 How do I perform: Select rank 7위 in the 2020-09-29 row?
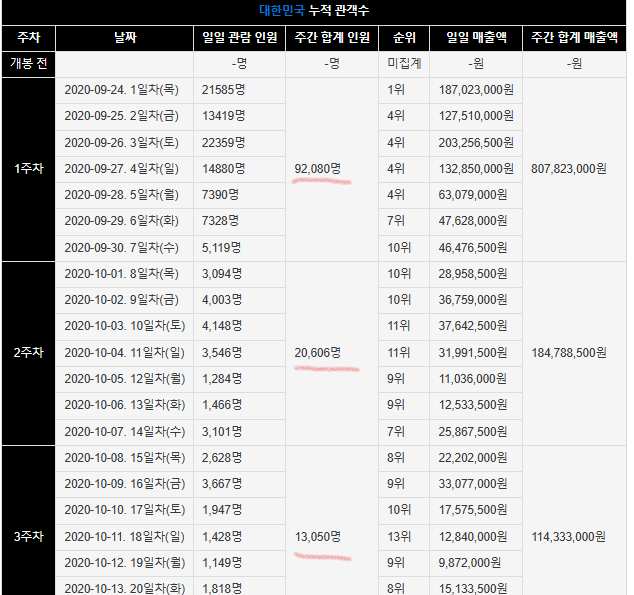click(x=396, y=221)
